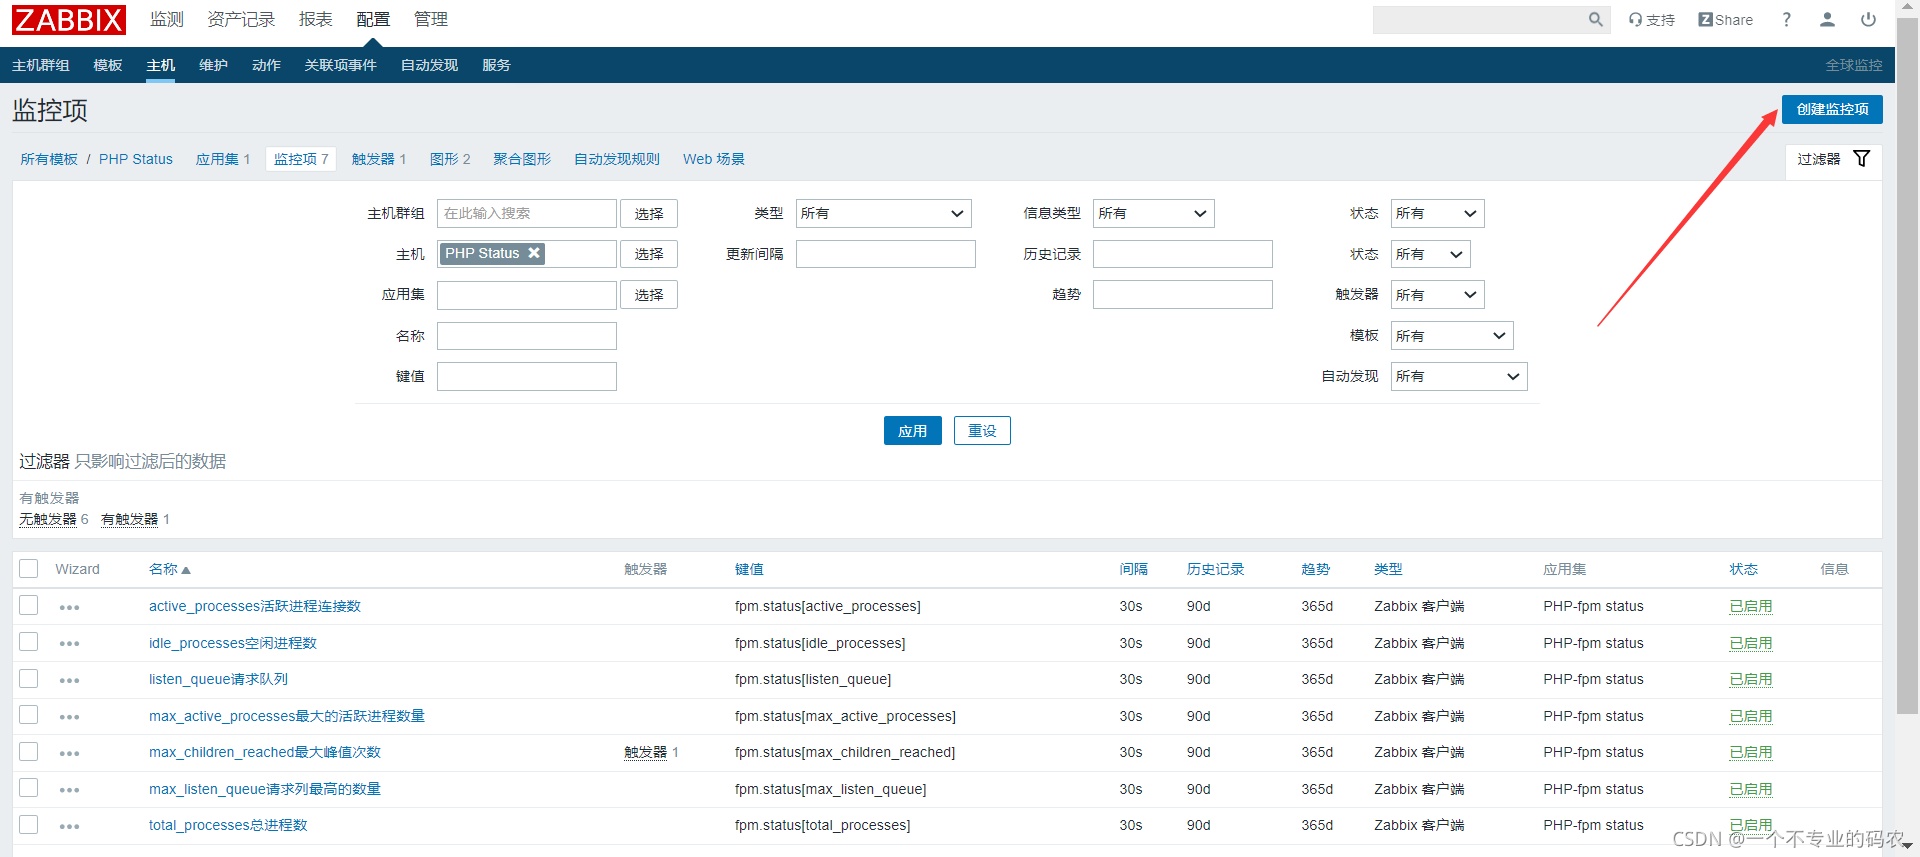
Task: Open the 报表 top menu
Action: coord(315,19)
